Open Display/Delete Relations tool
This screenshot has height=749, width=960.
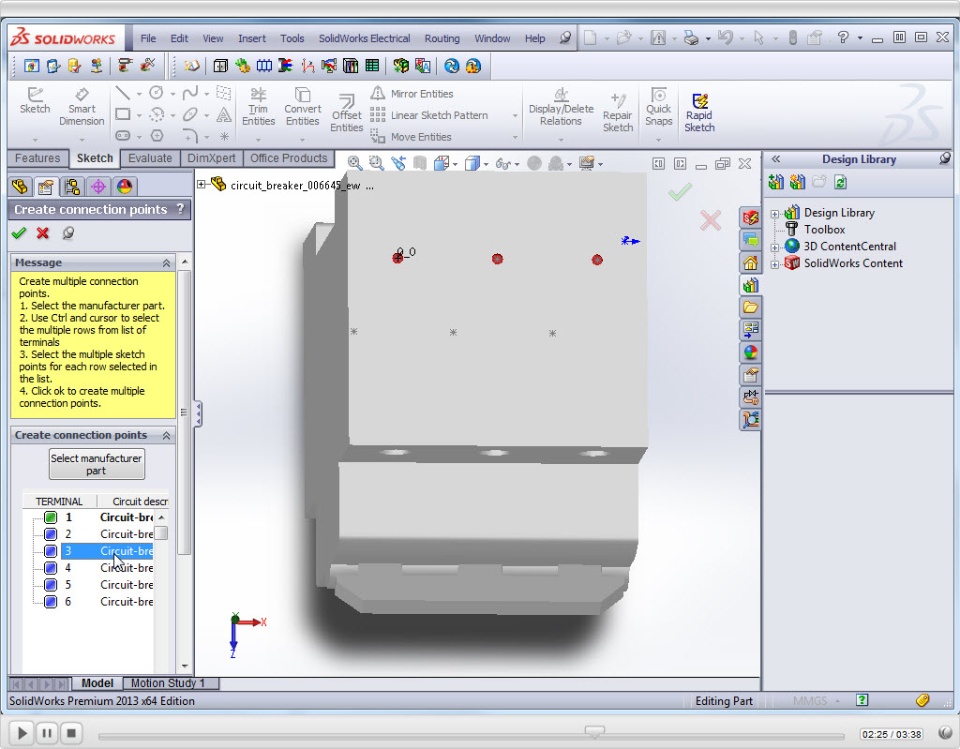pyautogui.click(x=561, y=107)
